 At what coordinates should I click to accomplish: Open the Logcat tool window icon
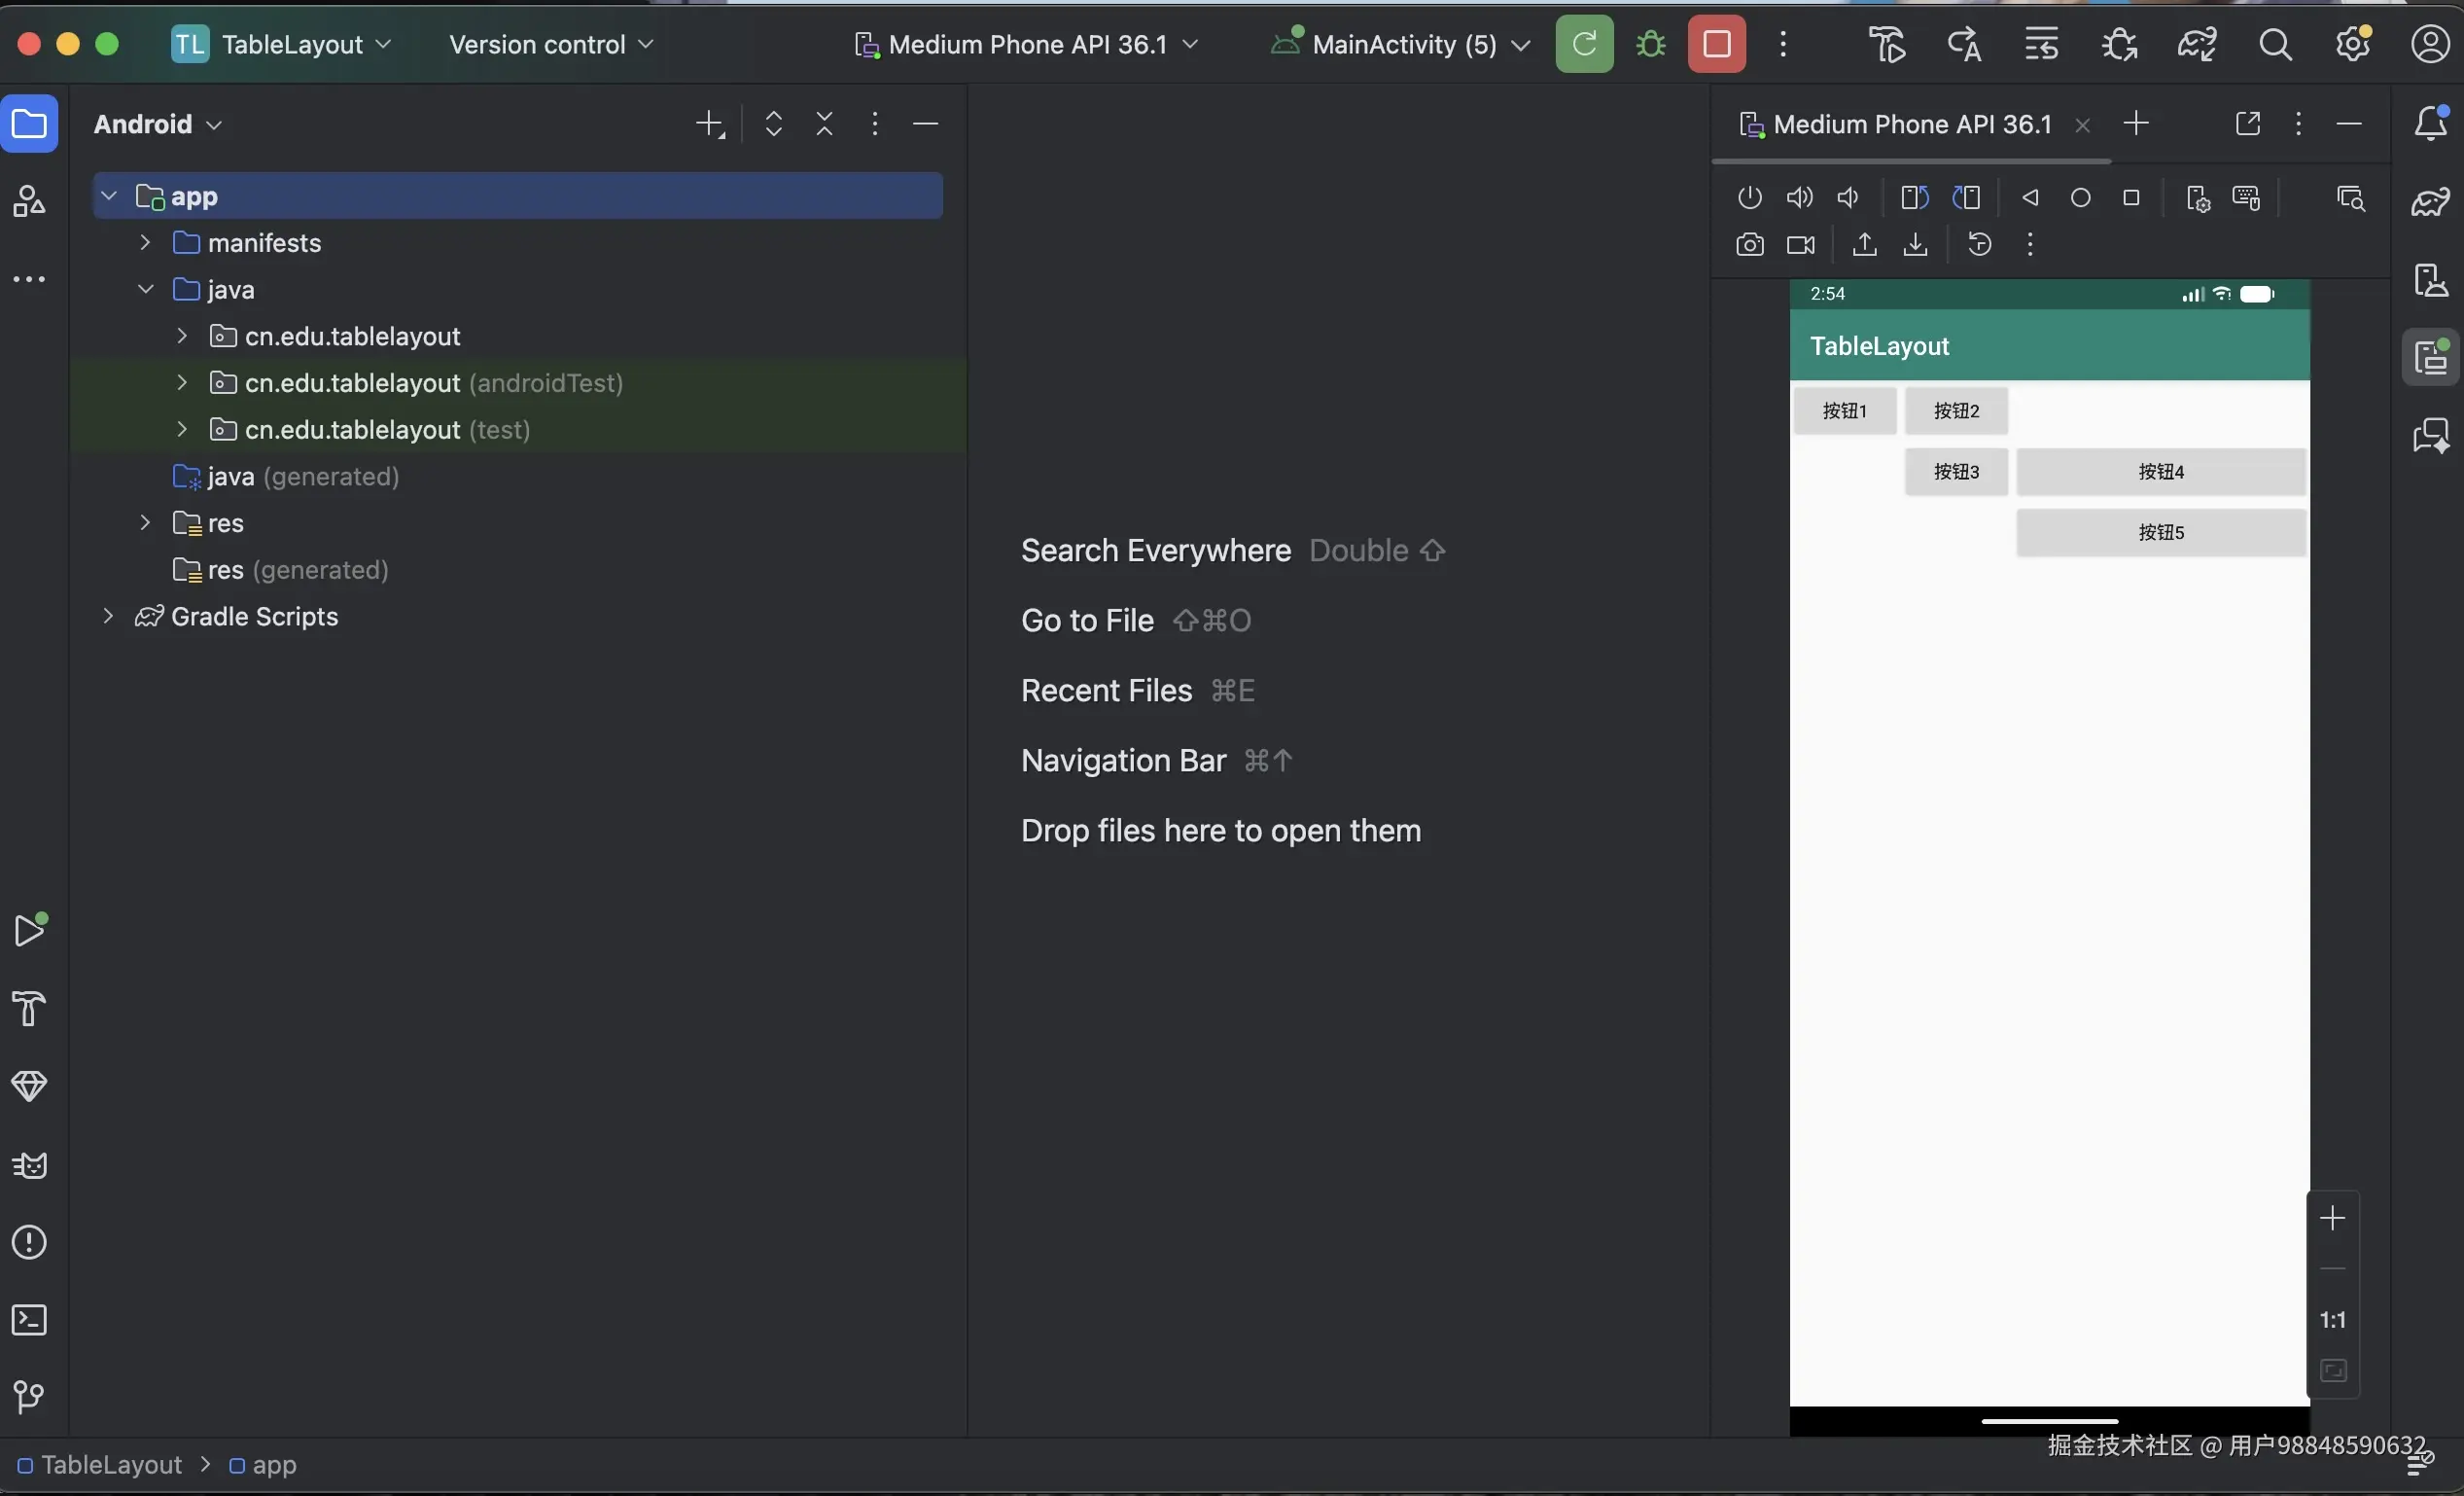click(30, 1165)
